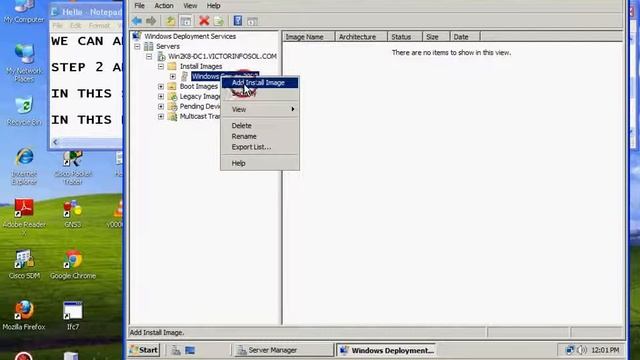This screenshot has width=640, height=360.
Task: Click the Install Images folder icon
Action: [172, 66]
